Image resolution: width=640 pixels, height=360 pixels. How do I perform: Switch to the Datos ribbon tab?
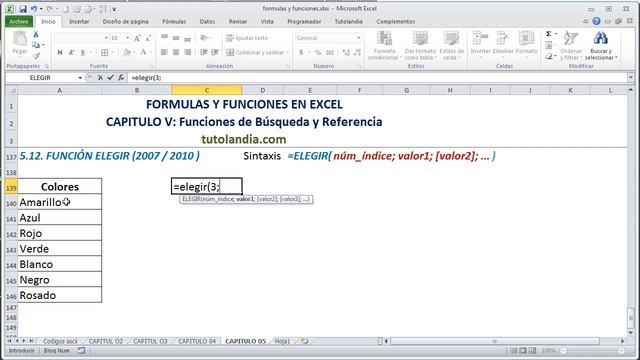pyautogui.click(x=207, y=21)
